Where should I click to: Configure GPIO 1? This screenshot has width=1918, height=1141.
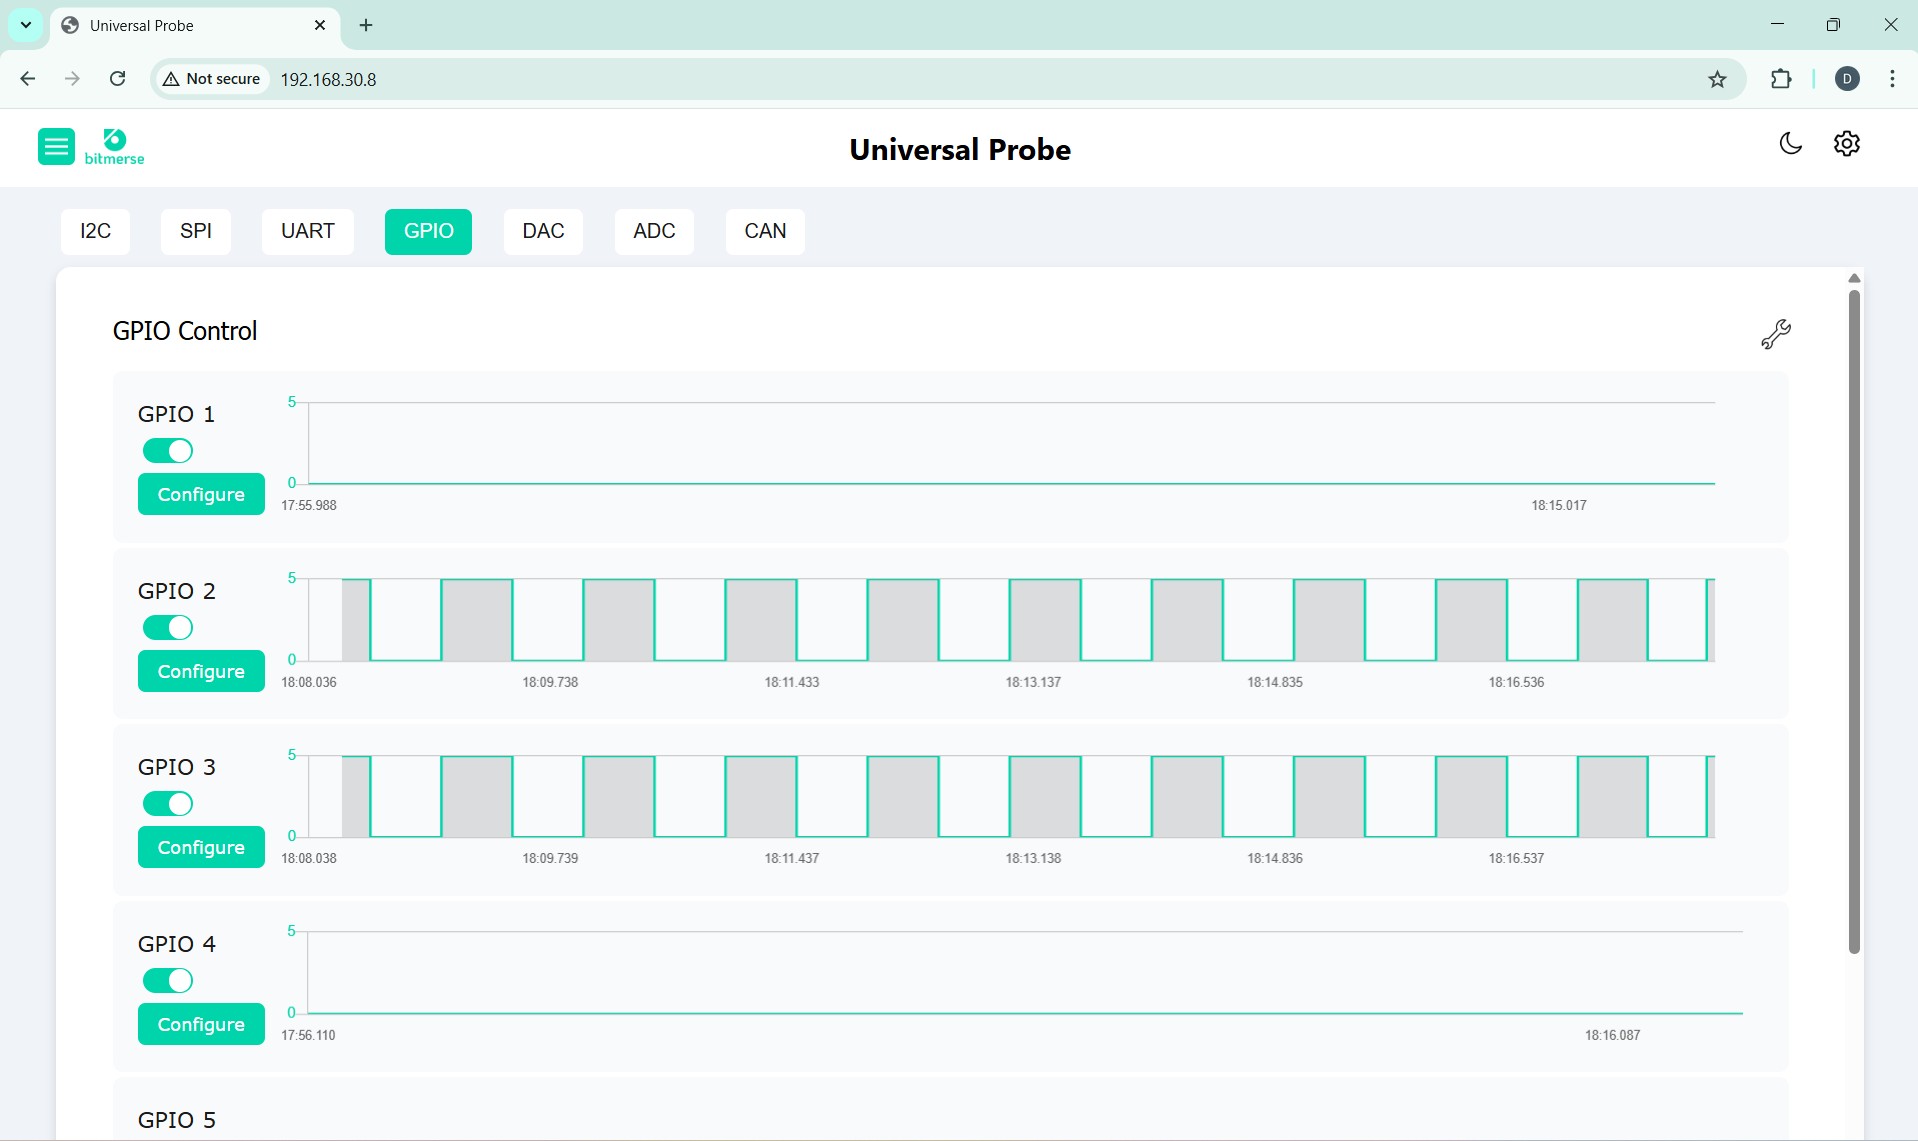[201, 494]
